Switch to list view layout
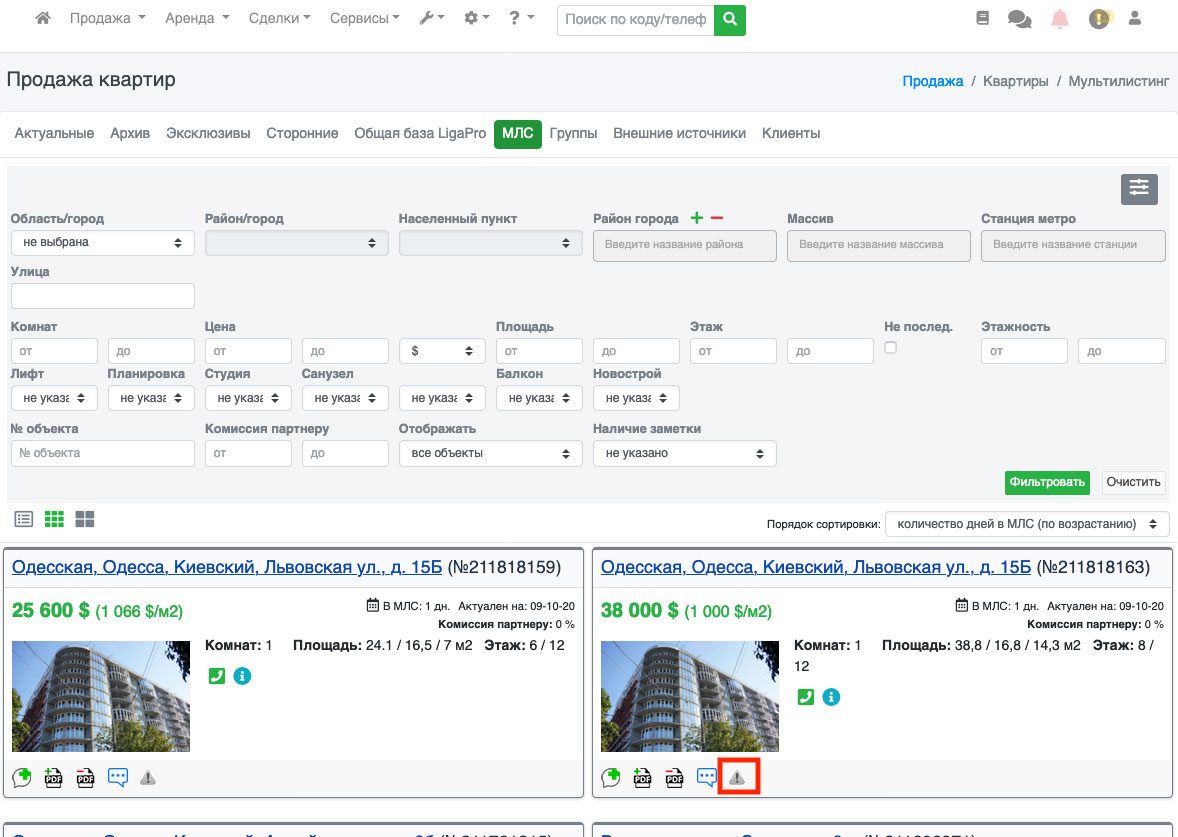This screenshot has height=837, width=1178. [x=24, y=519]
